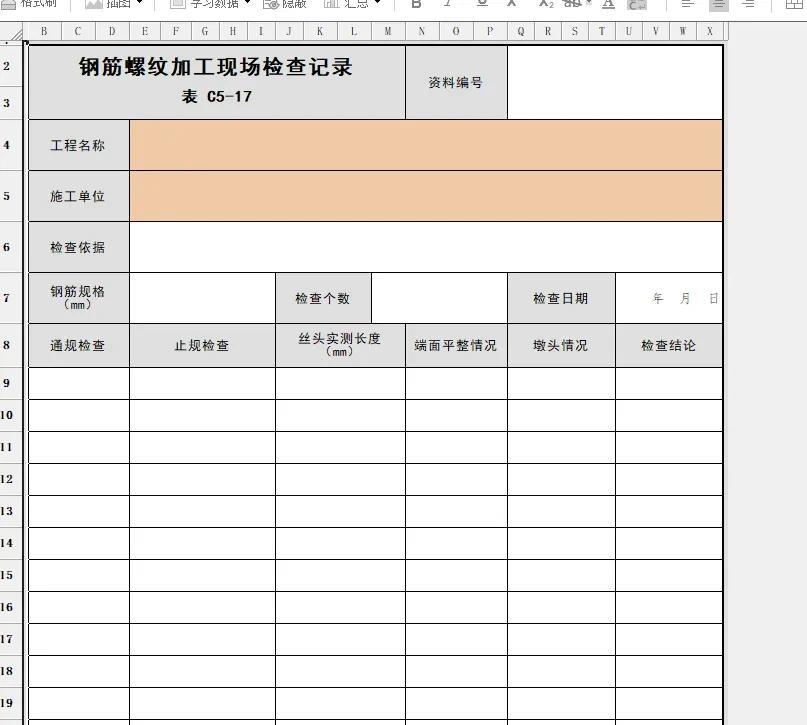Image resolution: width=807 pixels, height=725 pixels.
Task: Click the row 9 cell under 通规检查
Action: click(79, 383)
